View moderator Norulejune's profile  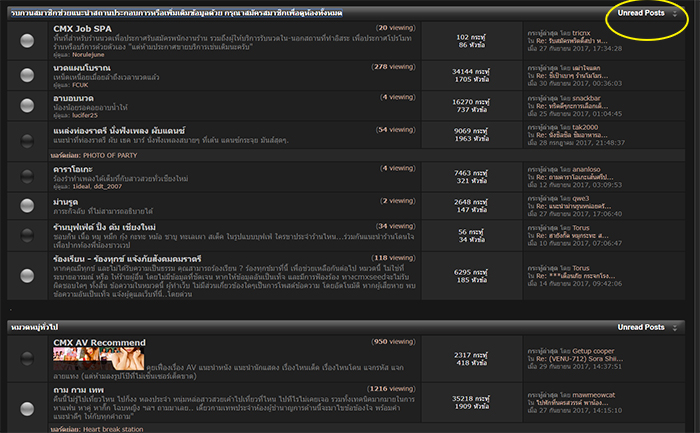[x=88, y=54]
